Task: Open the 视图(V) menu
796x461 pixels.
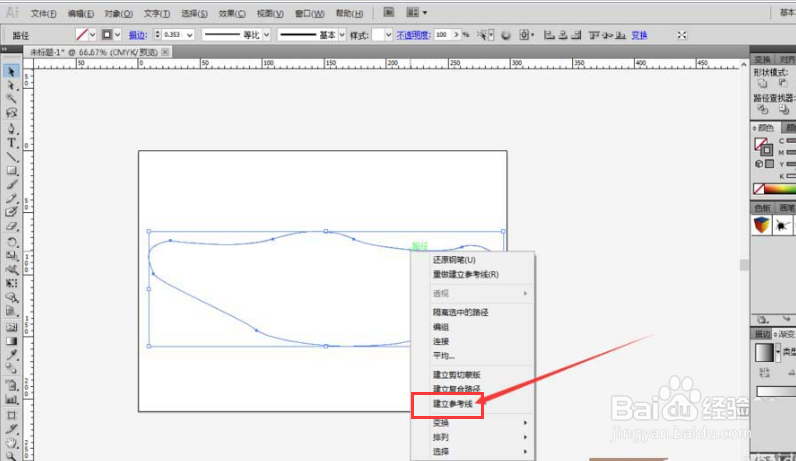Action: 270,14
